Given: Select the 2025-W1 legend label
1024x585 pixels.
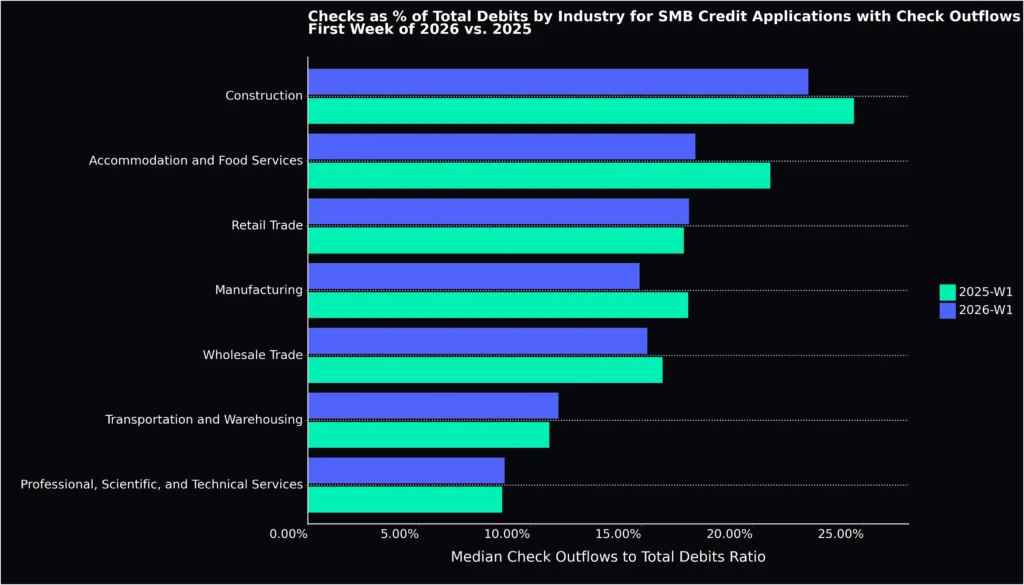Looking at the screenshot, I should tap(985, 292).
